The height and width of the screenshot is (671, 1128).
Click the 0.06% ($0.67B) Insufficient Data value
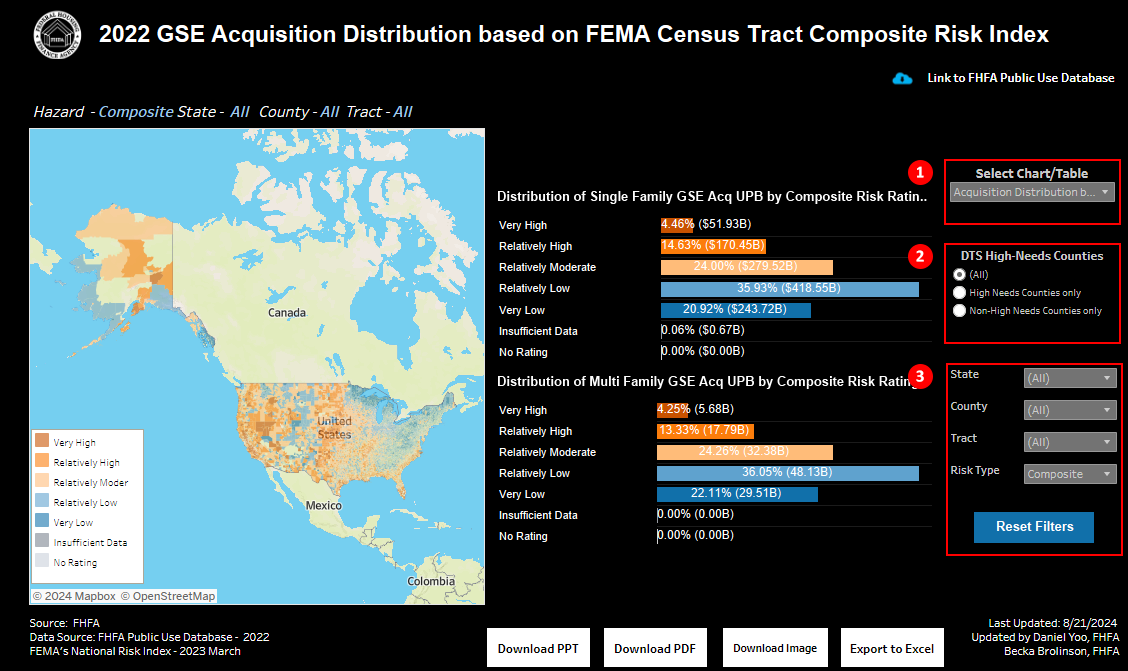pyautogui.click(x=703, y=330)
